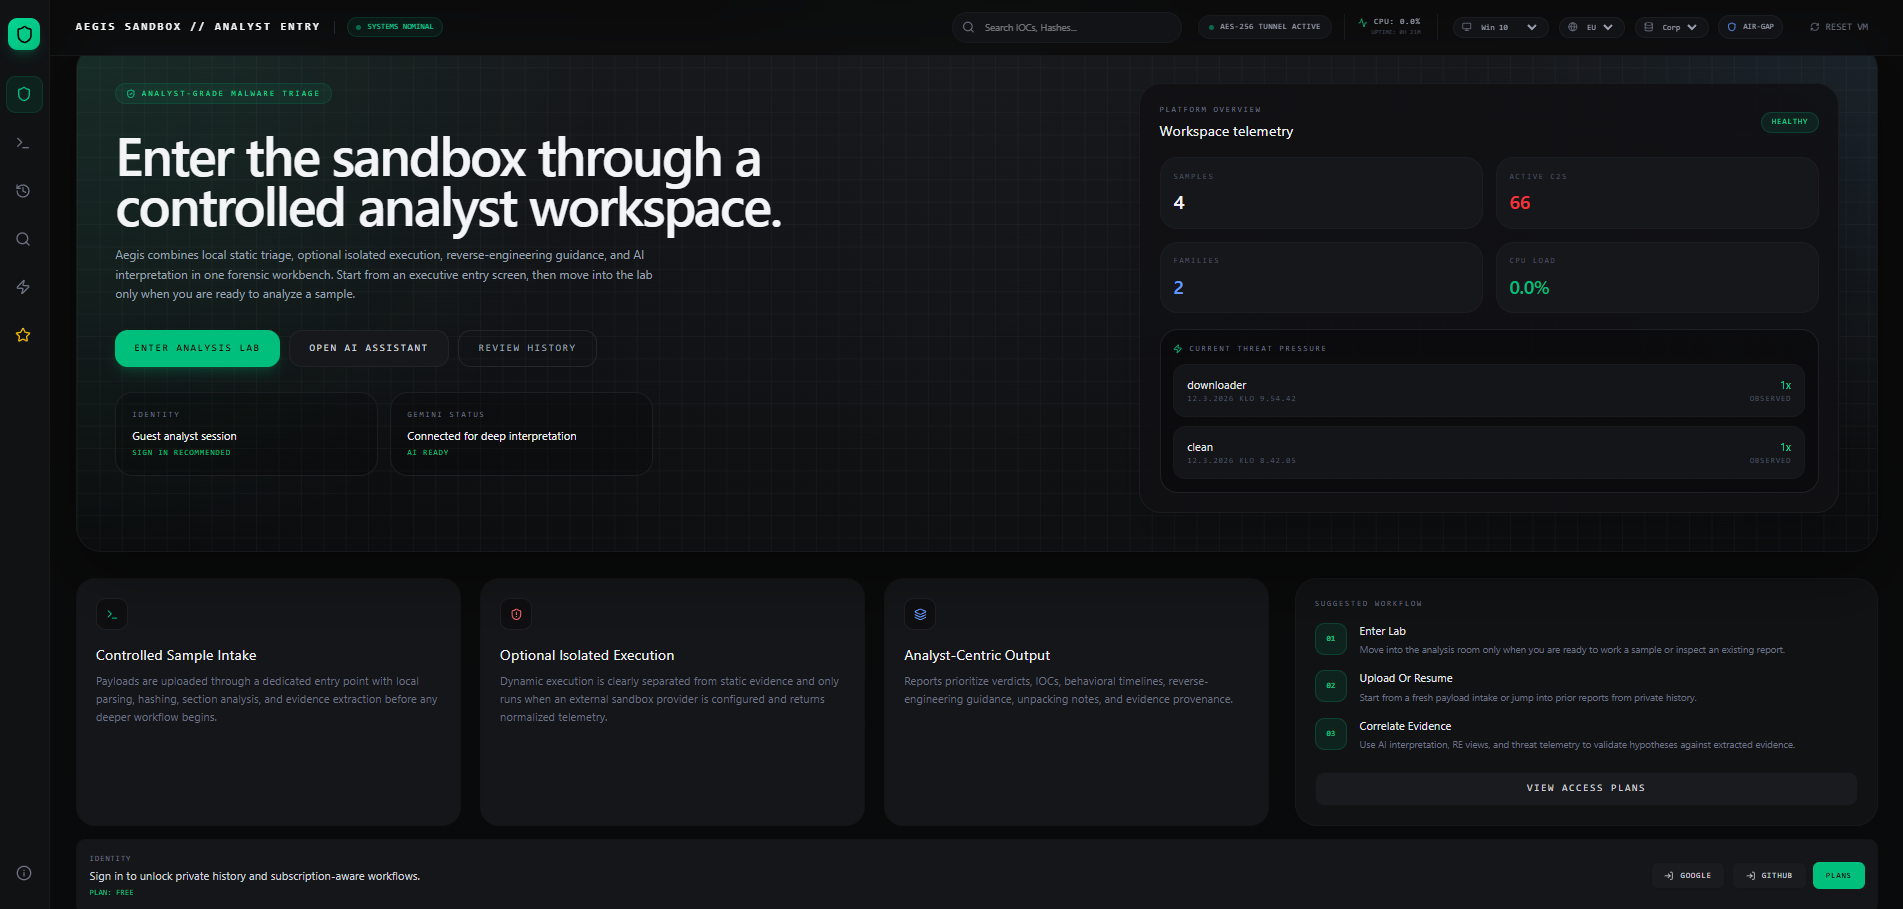Sign in with GITHUB button
This screenshot has height=909, width=1903.
point(1769,875)
